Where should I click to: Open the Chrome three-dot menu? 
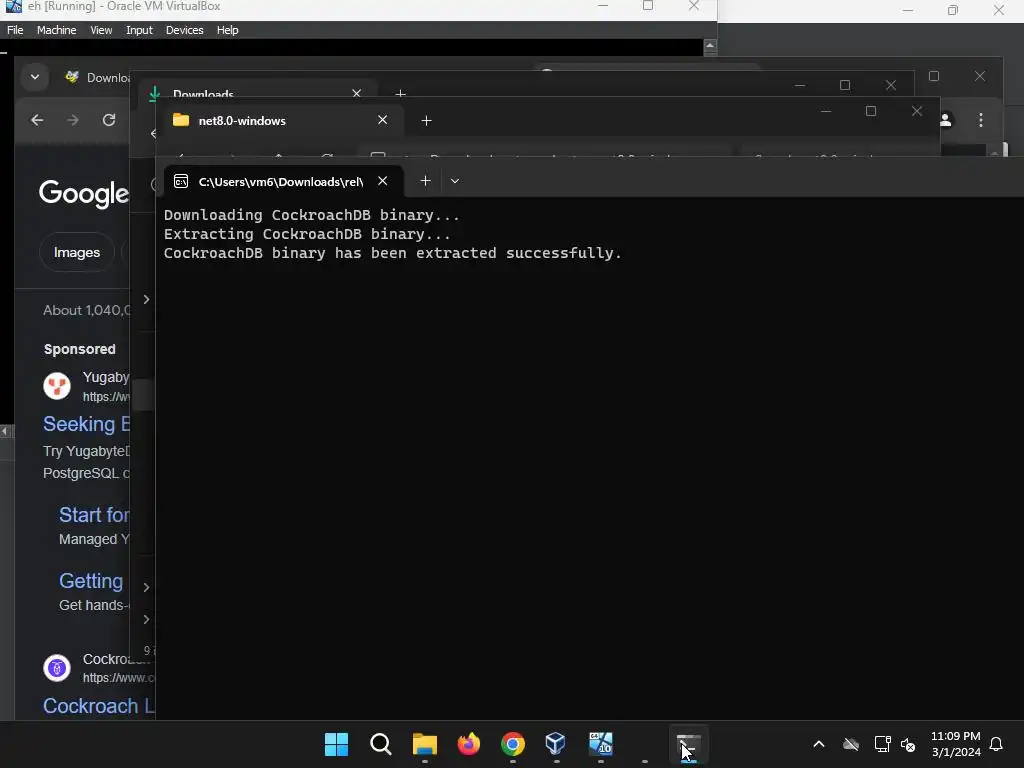pyautogui.click(x=981, y=120)
